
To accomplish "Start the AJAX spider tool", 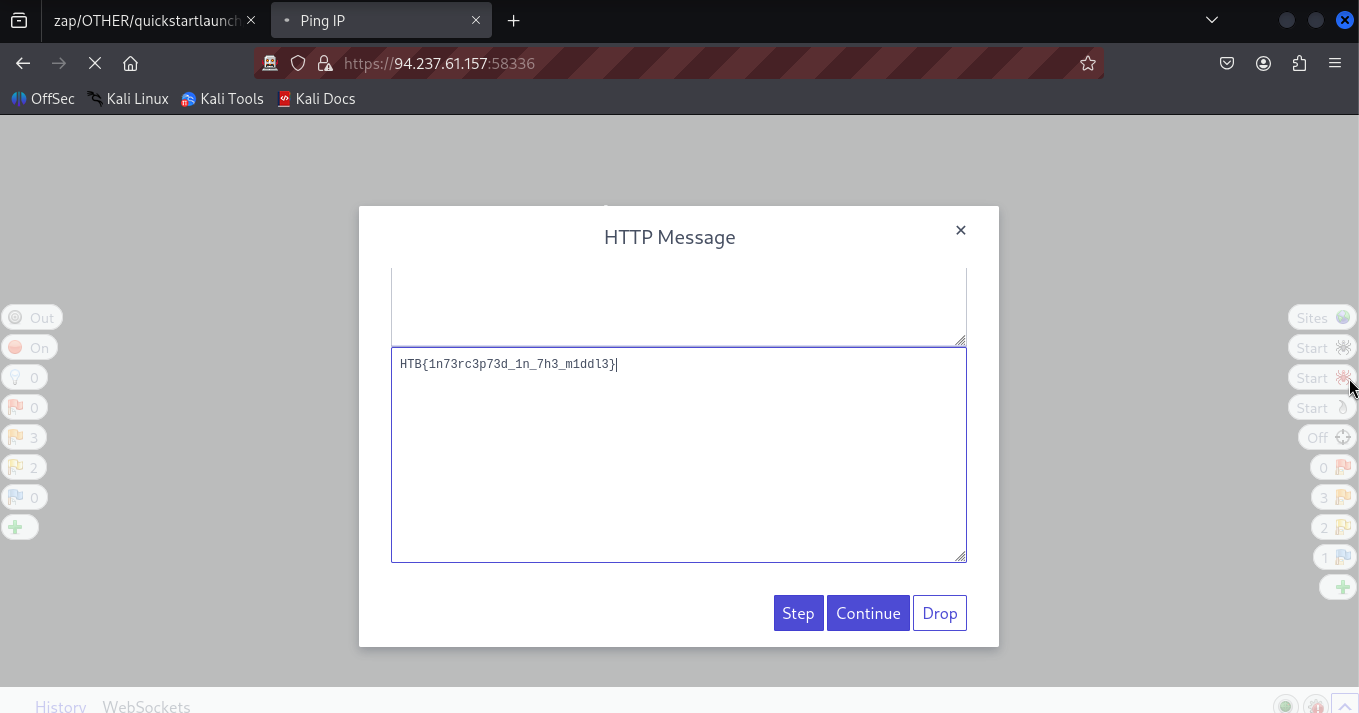I will click(x=1322, y=378).
